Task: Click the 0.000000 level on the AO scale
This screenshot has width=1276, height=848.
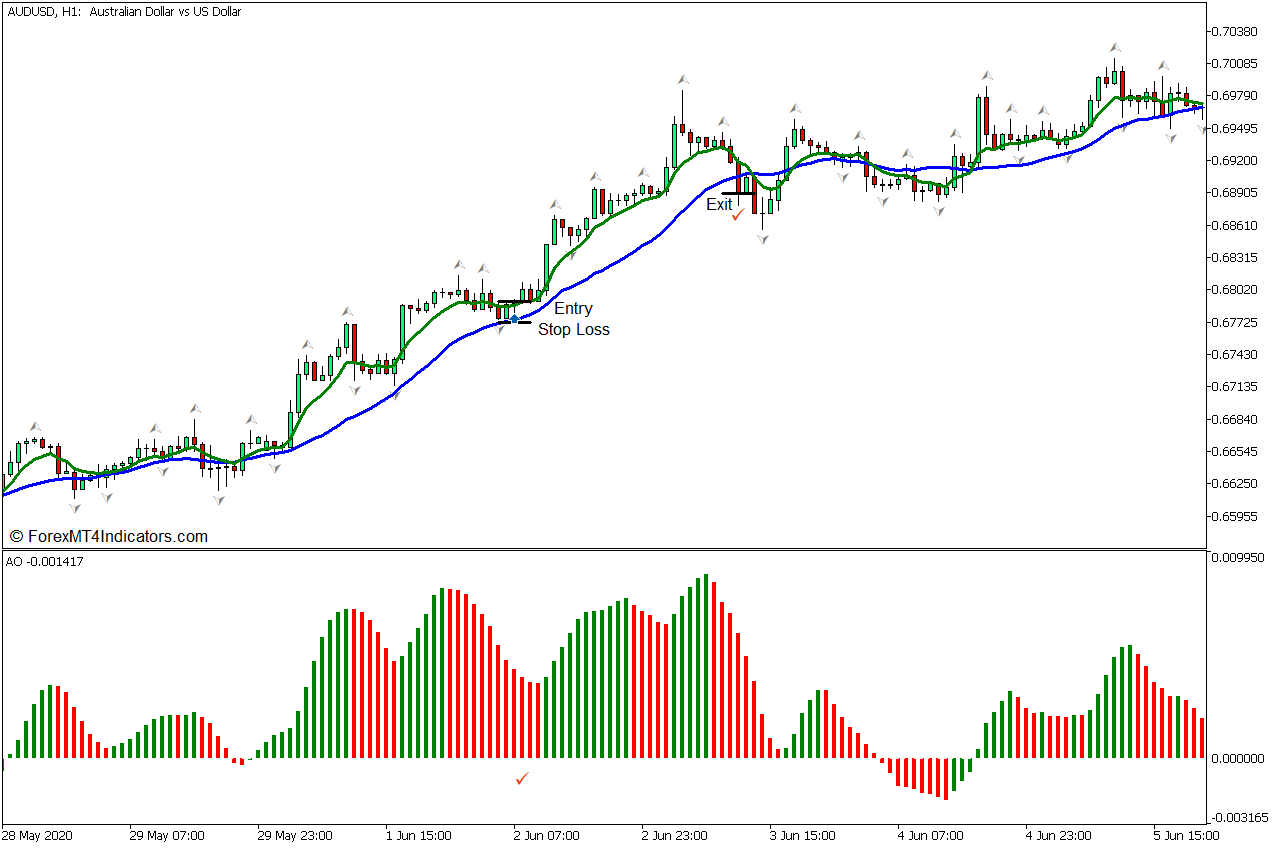Action: [x=1237, y=759]
